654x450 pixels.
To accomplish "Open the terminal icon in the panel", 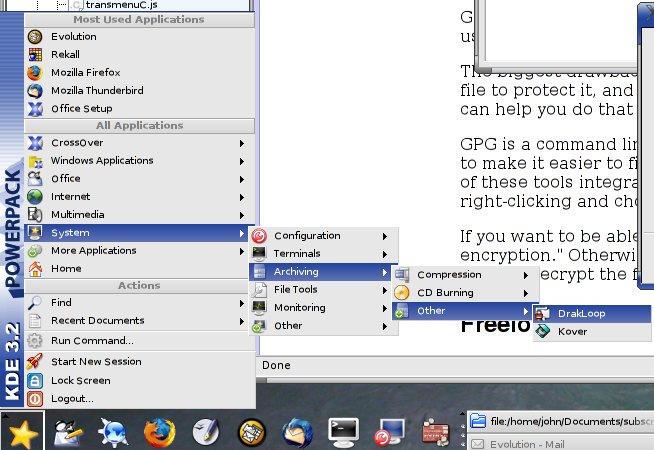I will coord(343,432).
